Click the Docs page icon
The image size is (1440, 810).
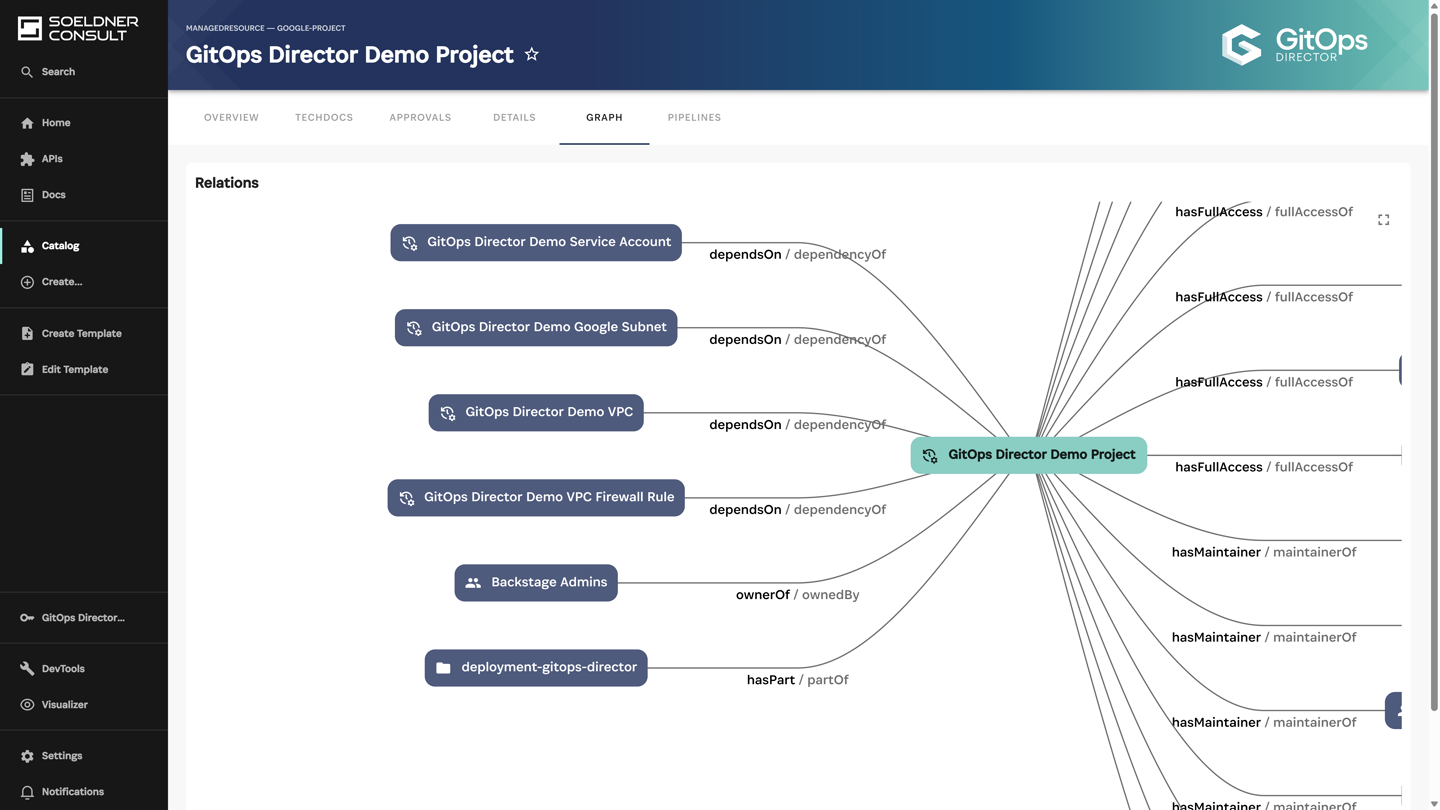pyautogui.click(x=27, y=195)
